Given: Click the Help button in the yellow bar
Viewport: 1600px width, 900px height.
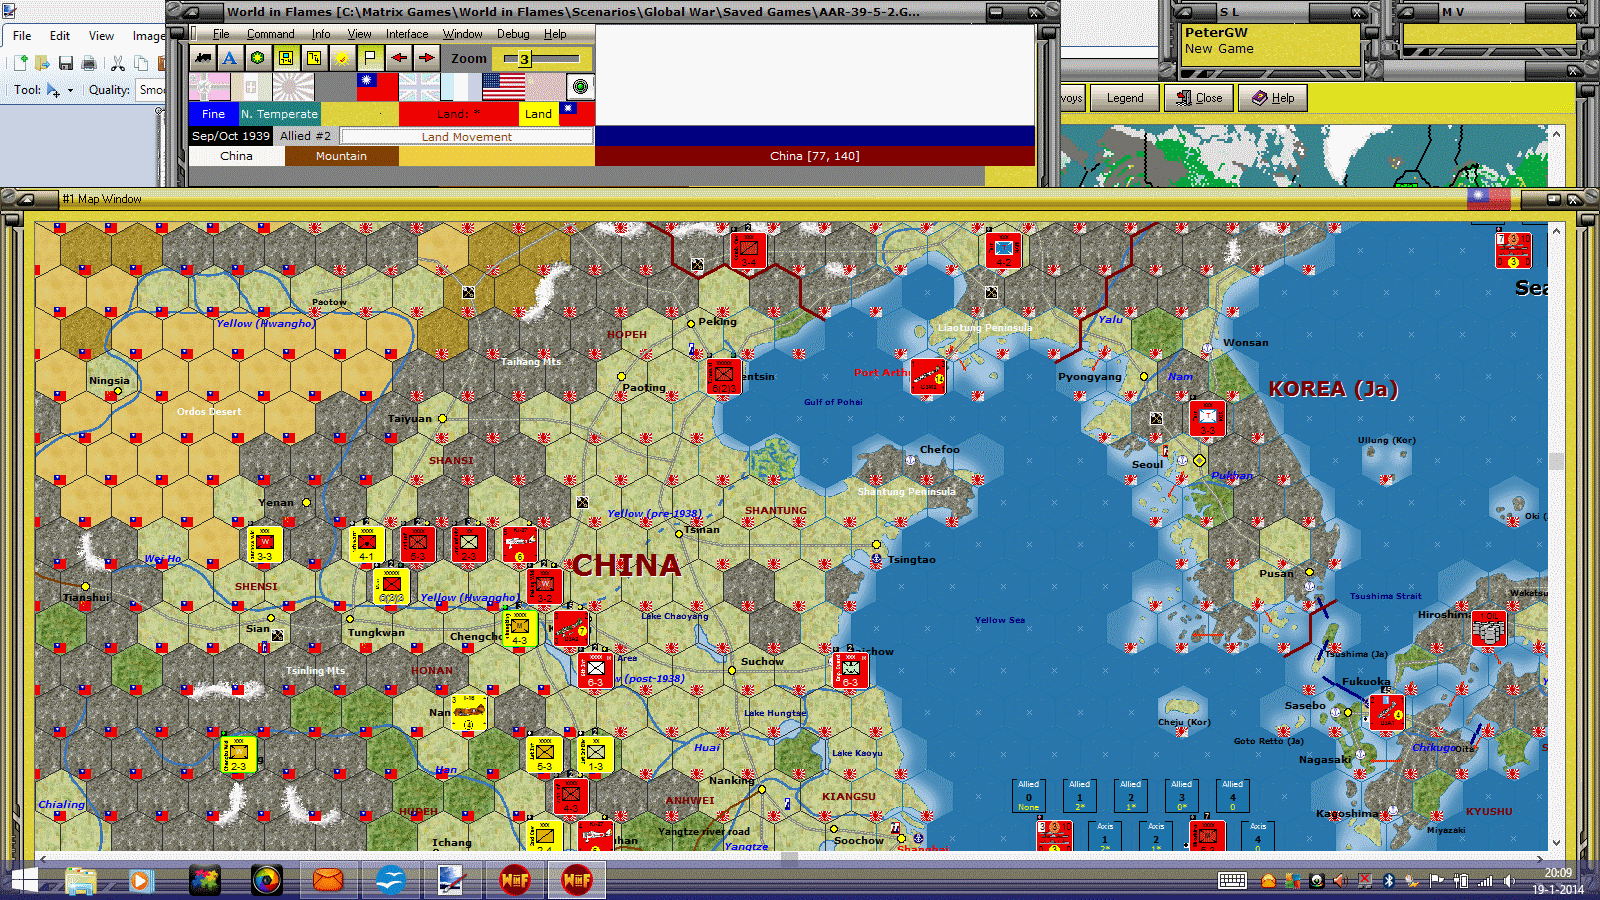Looking at the screenshot, I should (x=1274, y=98).
